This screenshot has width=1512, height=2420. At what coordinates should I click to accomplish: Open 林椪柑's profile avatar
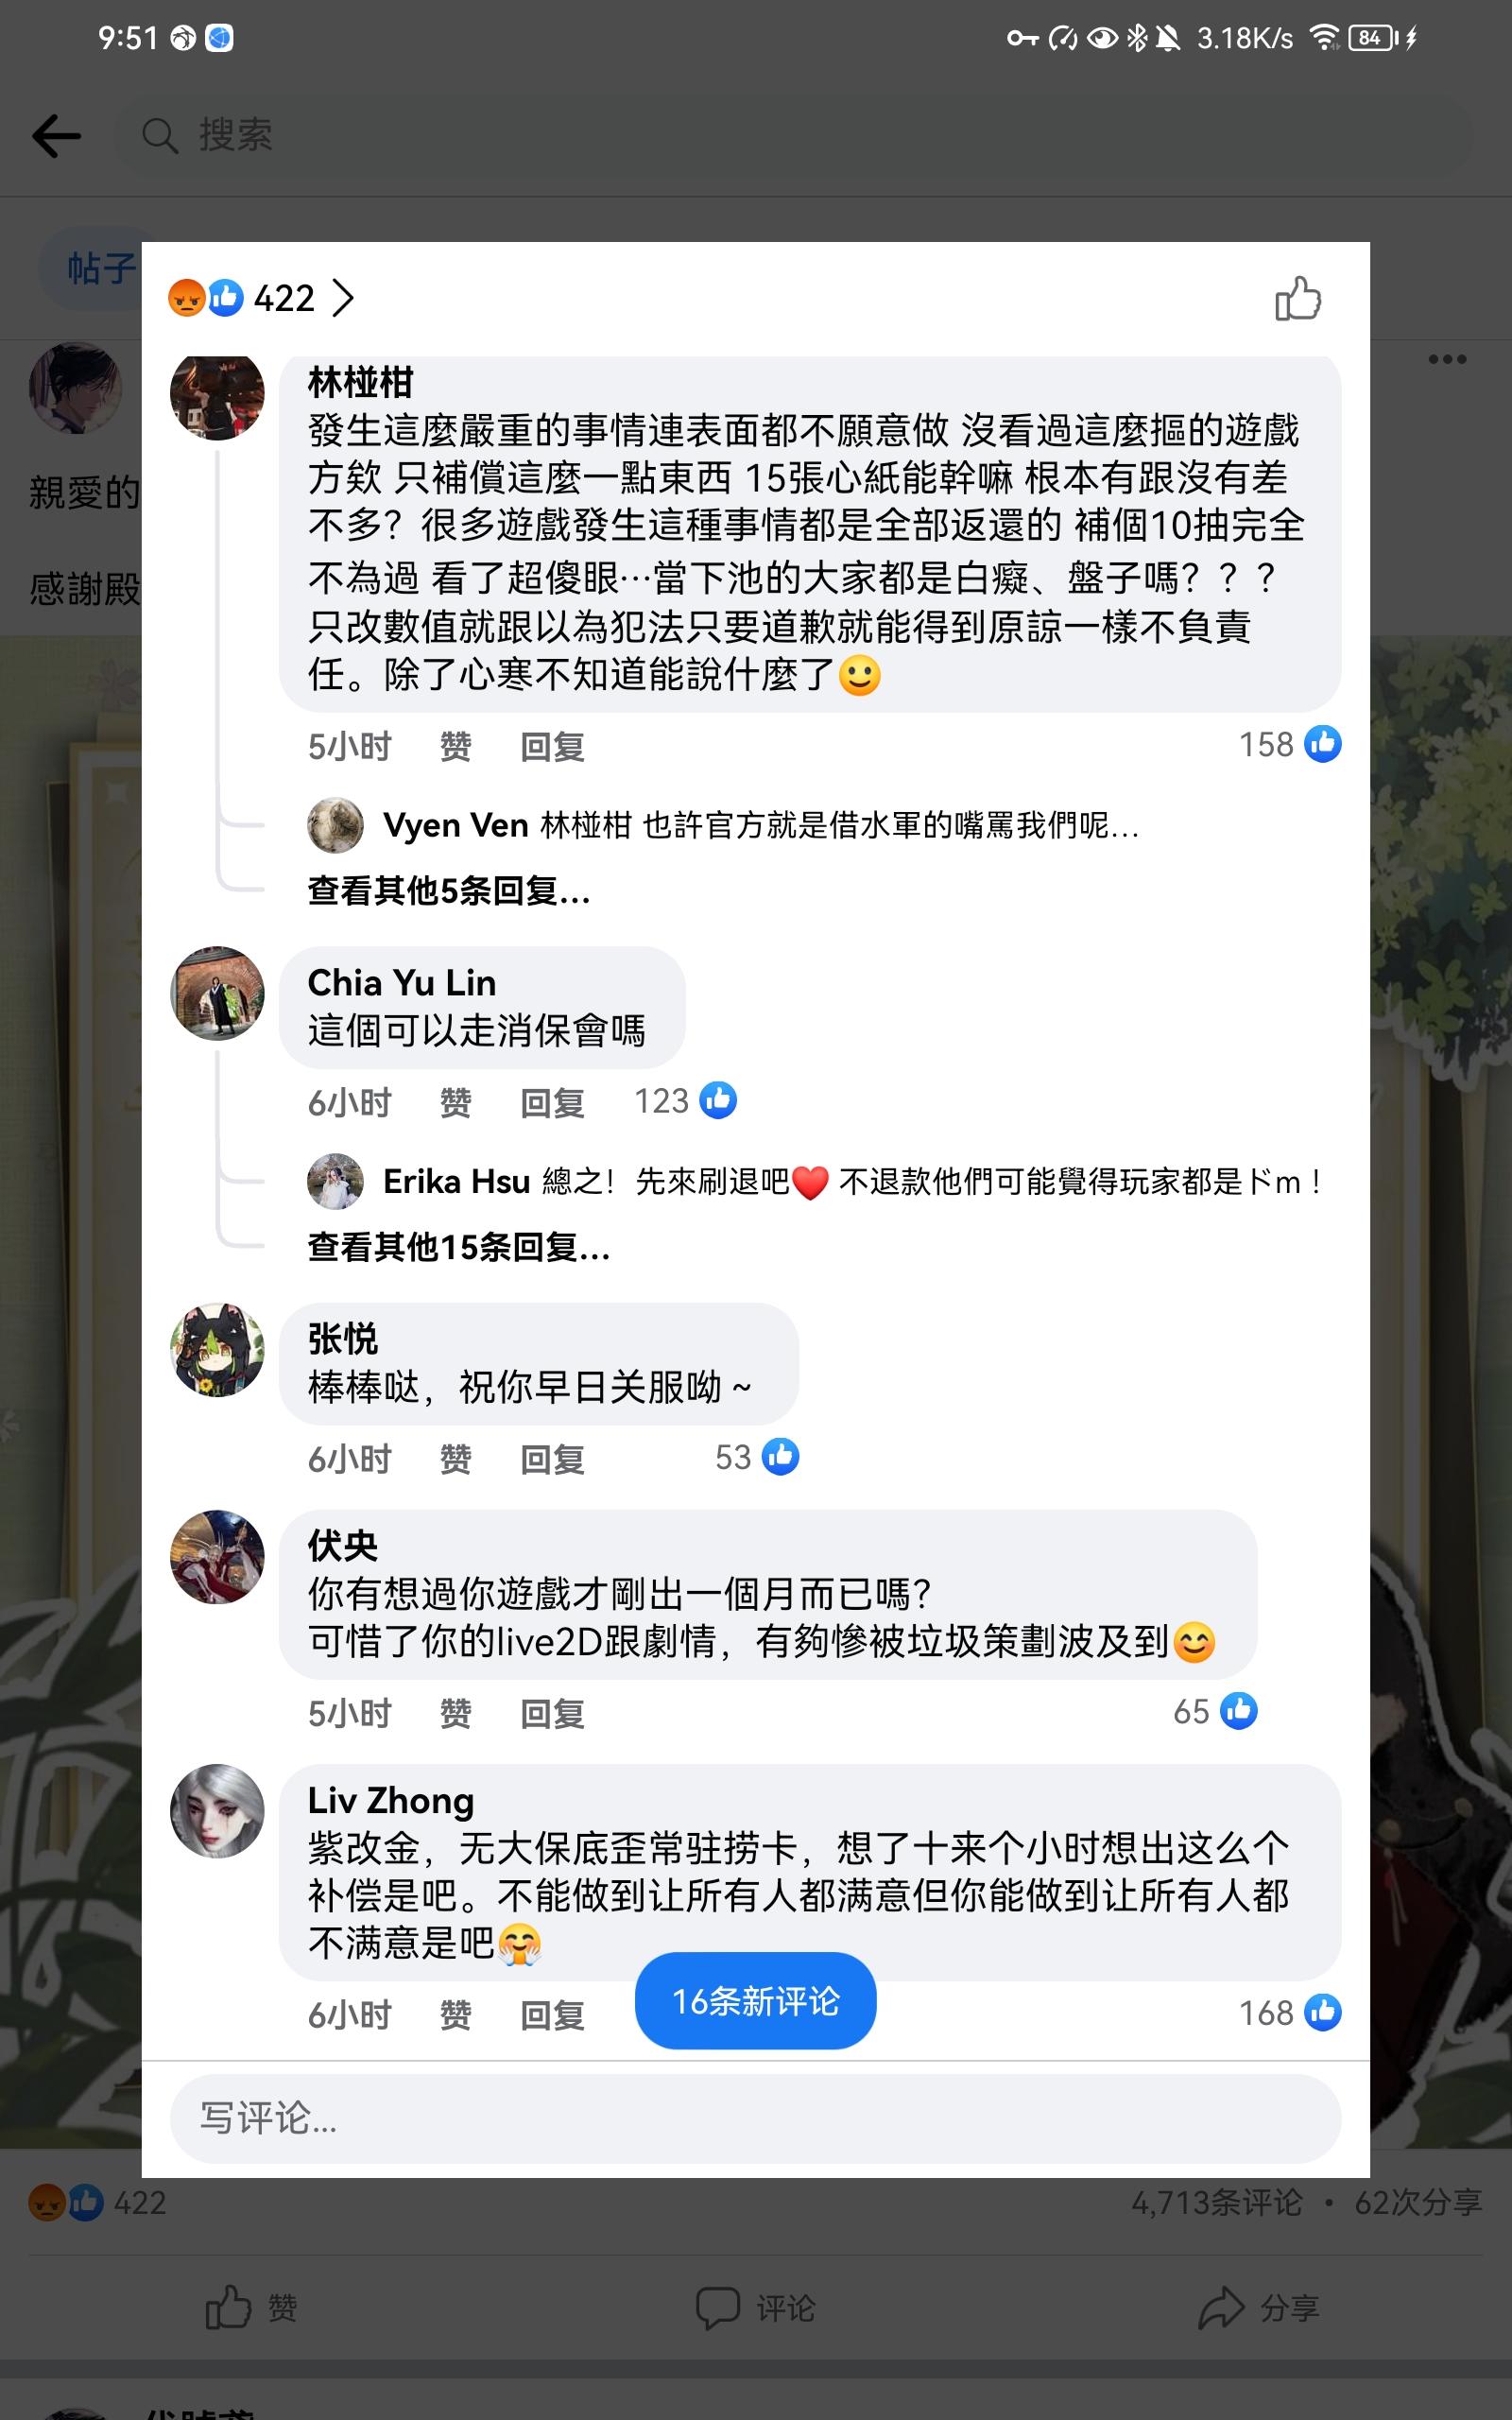[217, 395]
